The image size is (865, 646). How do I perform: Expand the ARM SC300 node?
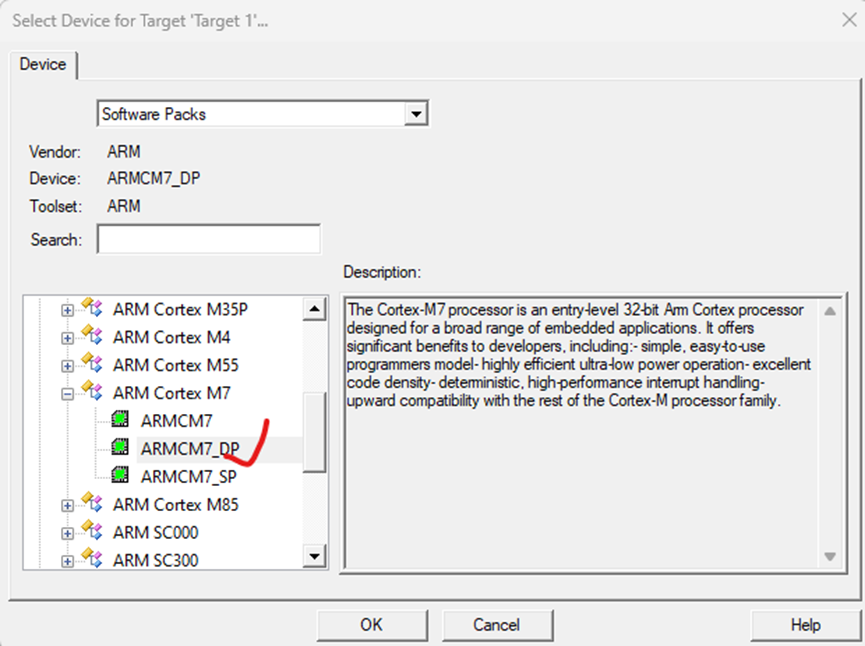click(x=67, y=562)
